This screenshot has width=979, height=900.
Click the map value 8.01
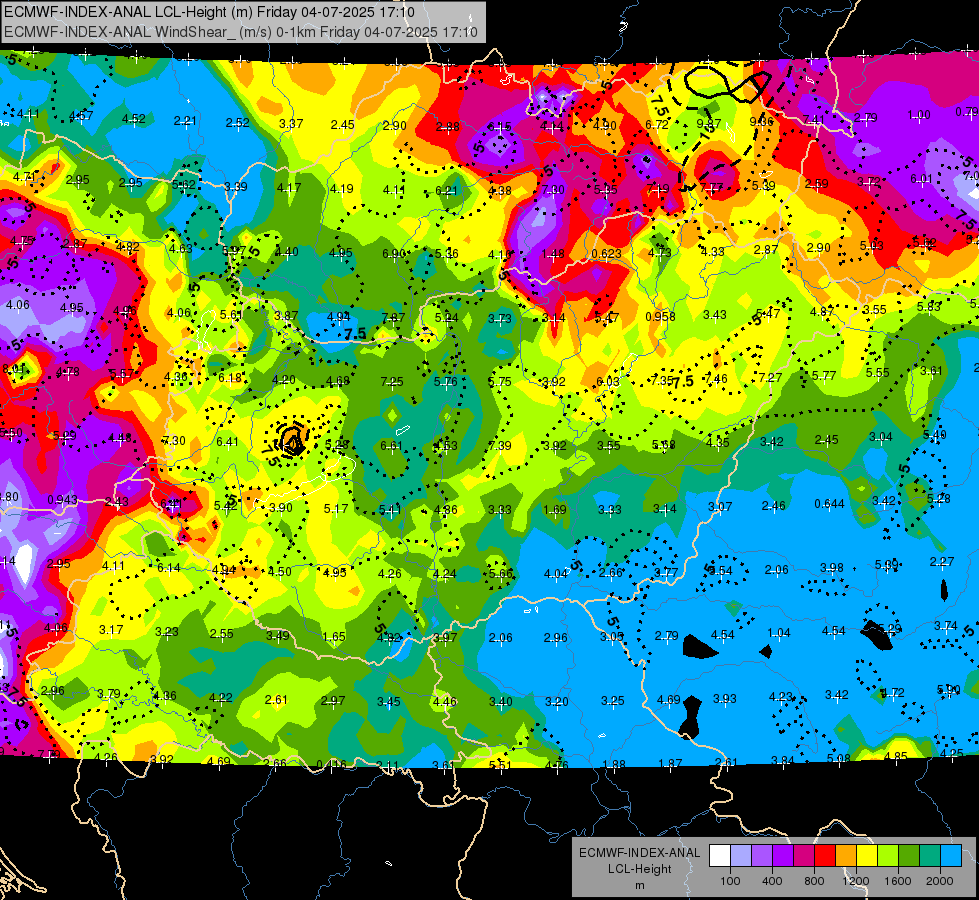pyautogui.click(x=14, y=368)
